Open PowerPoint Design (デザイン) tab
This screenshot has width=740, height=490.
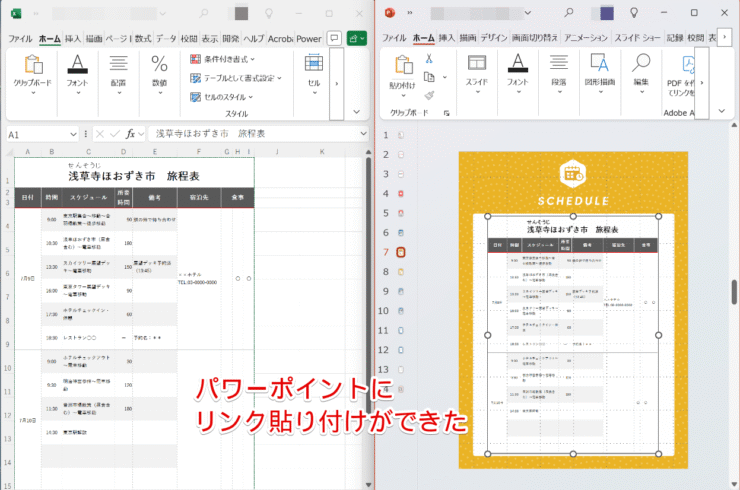[x=494, y=38]
